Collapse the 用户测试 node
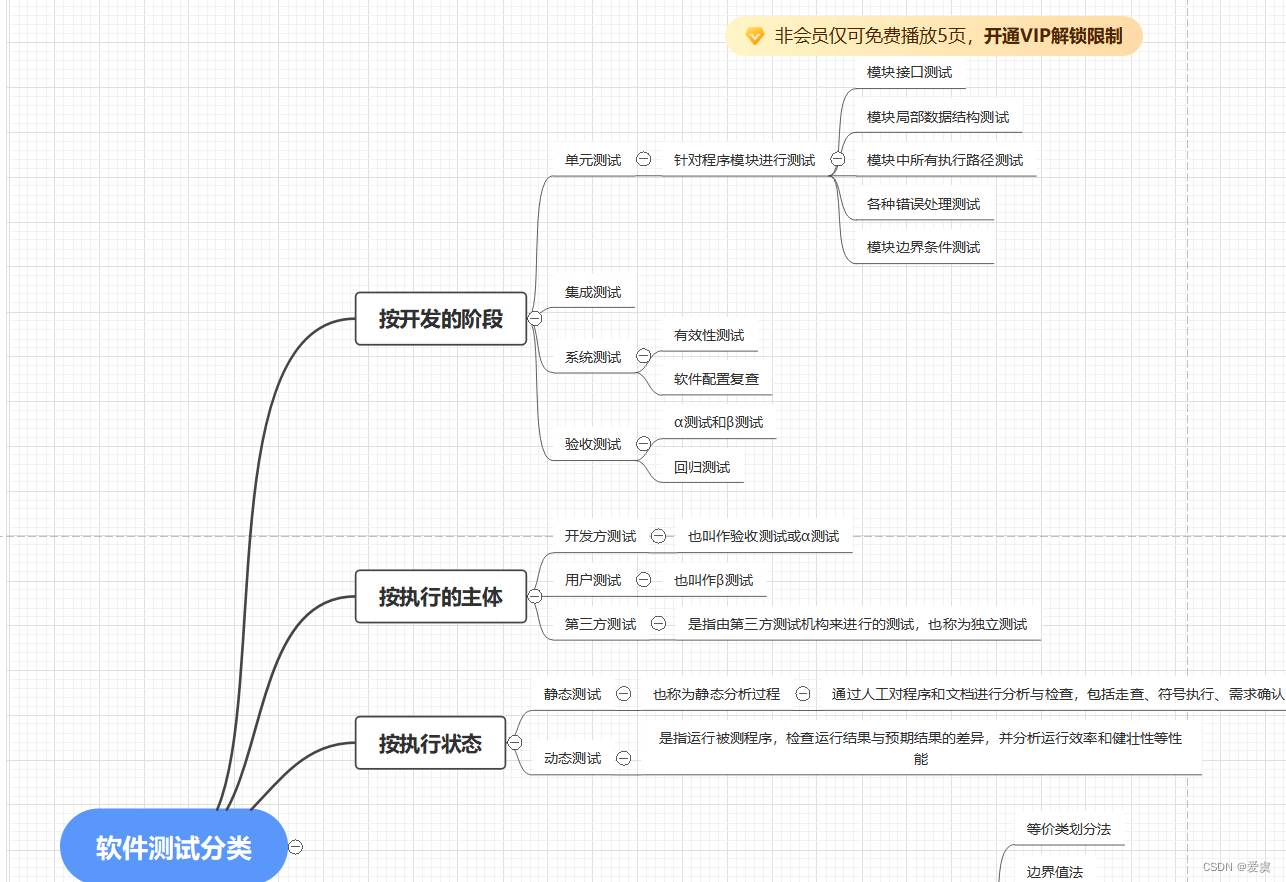The height and width of the screenshot is (882, 1286). [x=644, y=579]
